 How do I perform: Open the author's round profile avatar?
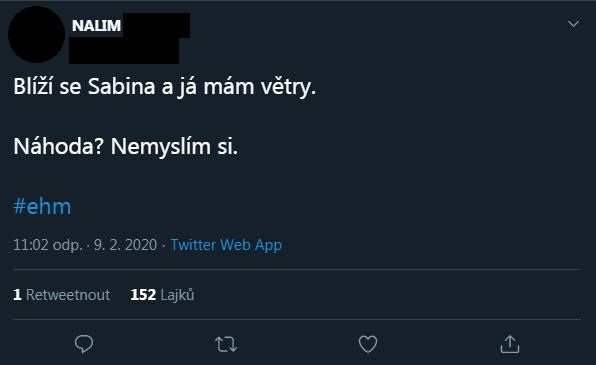pos(36,34)
